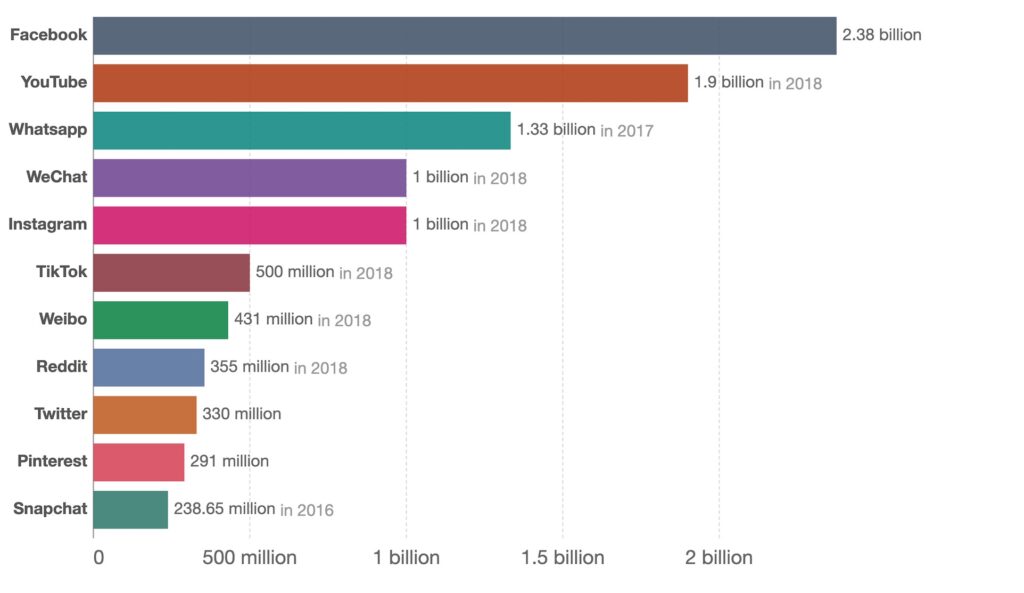Click the pink Instagram bar
The image size is (1024, 593).
[x=249, y=225]
